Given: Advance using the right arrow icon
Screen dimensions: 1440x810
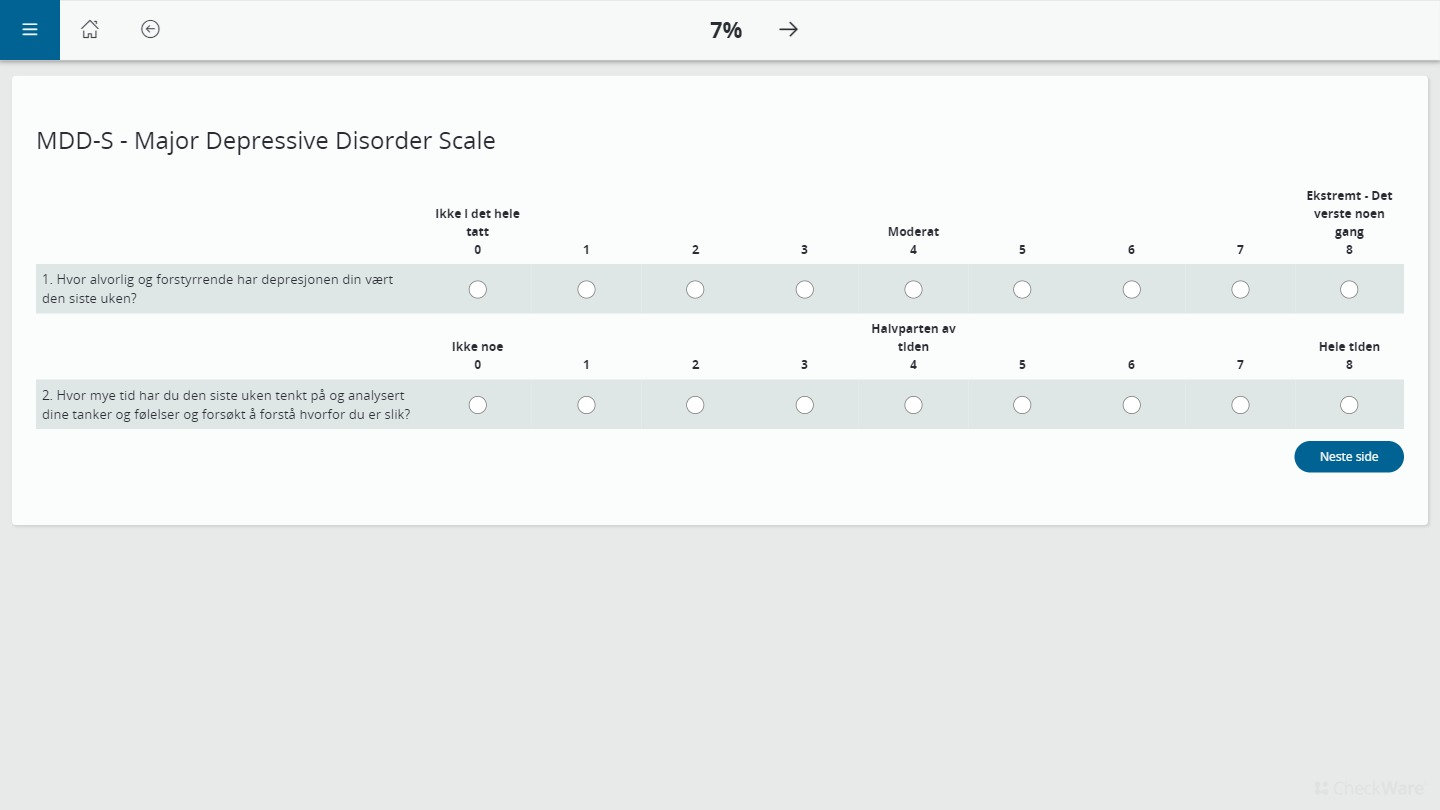Looking at the screenshot, I should tap(788, 30).
